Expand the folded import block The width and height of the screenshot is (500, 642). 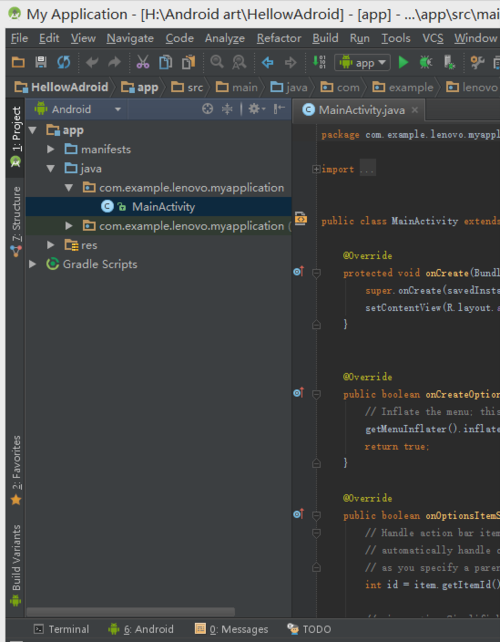click(316, 169)
